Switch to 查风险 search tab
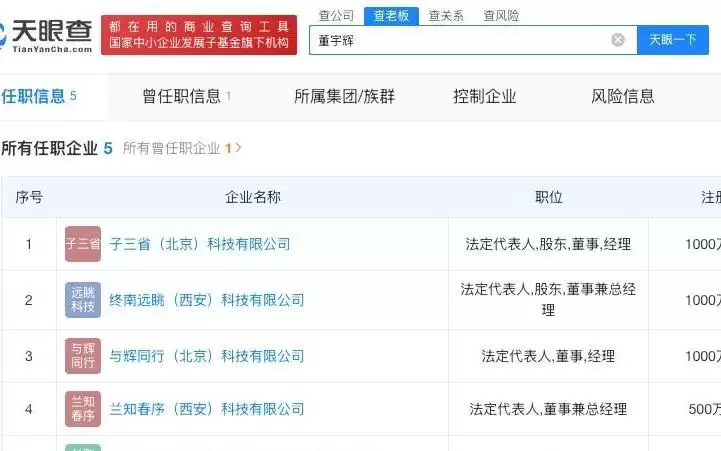Viewport: 721px width, 451px height. pos(501,16)
